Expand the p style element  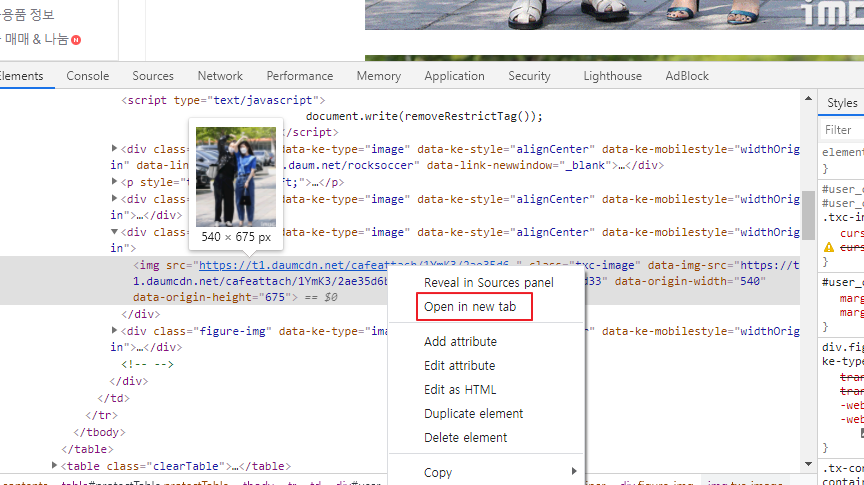(114, 181)
